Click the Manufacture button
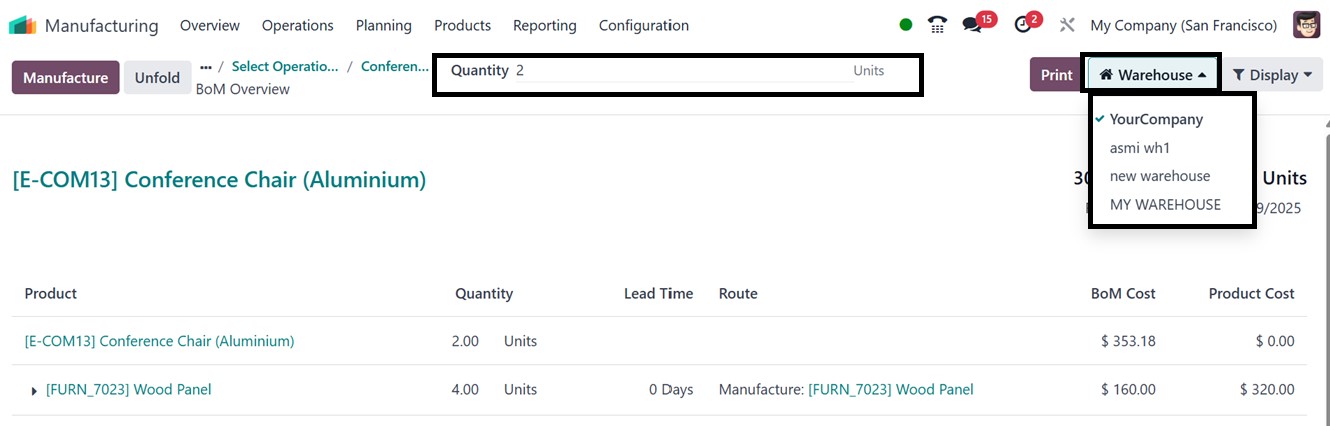This screenshot has height=426, width=1330. (66, 78)
